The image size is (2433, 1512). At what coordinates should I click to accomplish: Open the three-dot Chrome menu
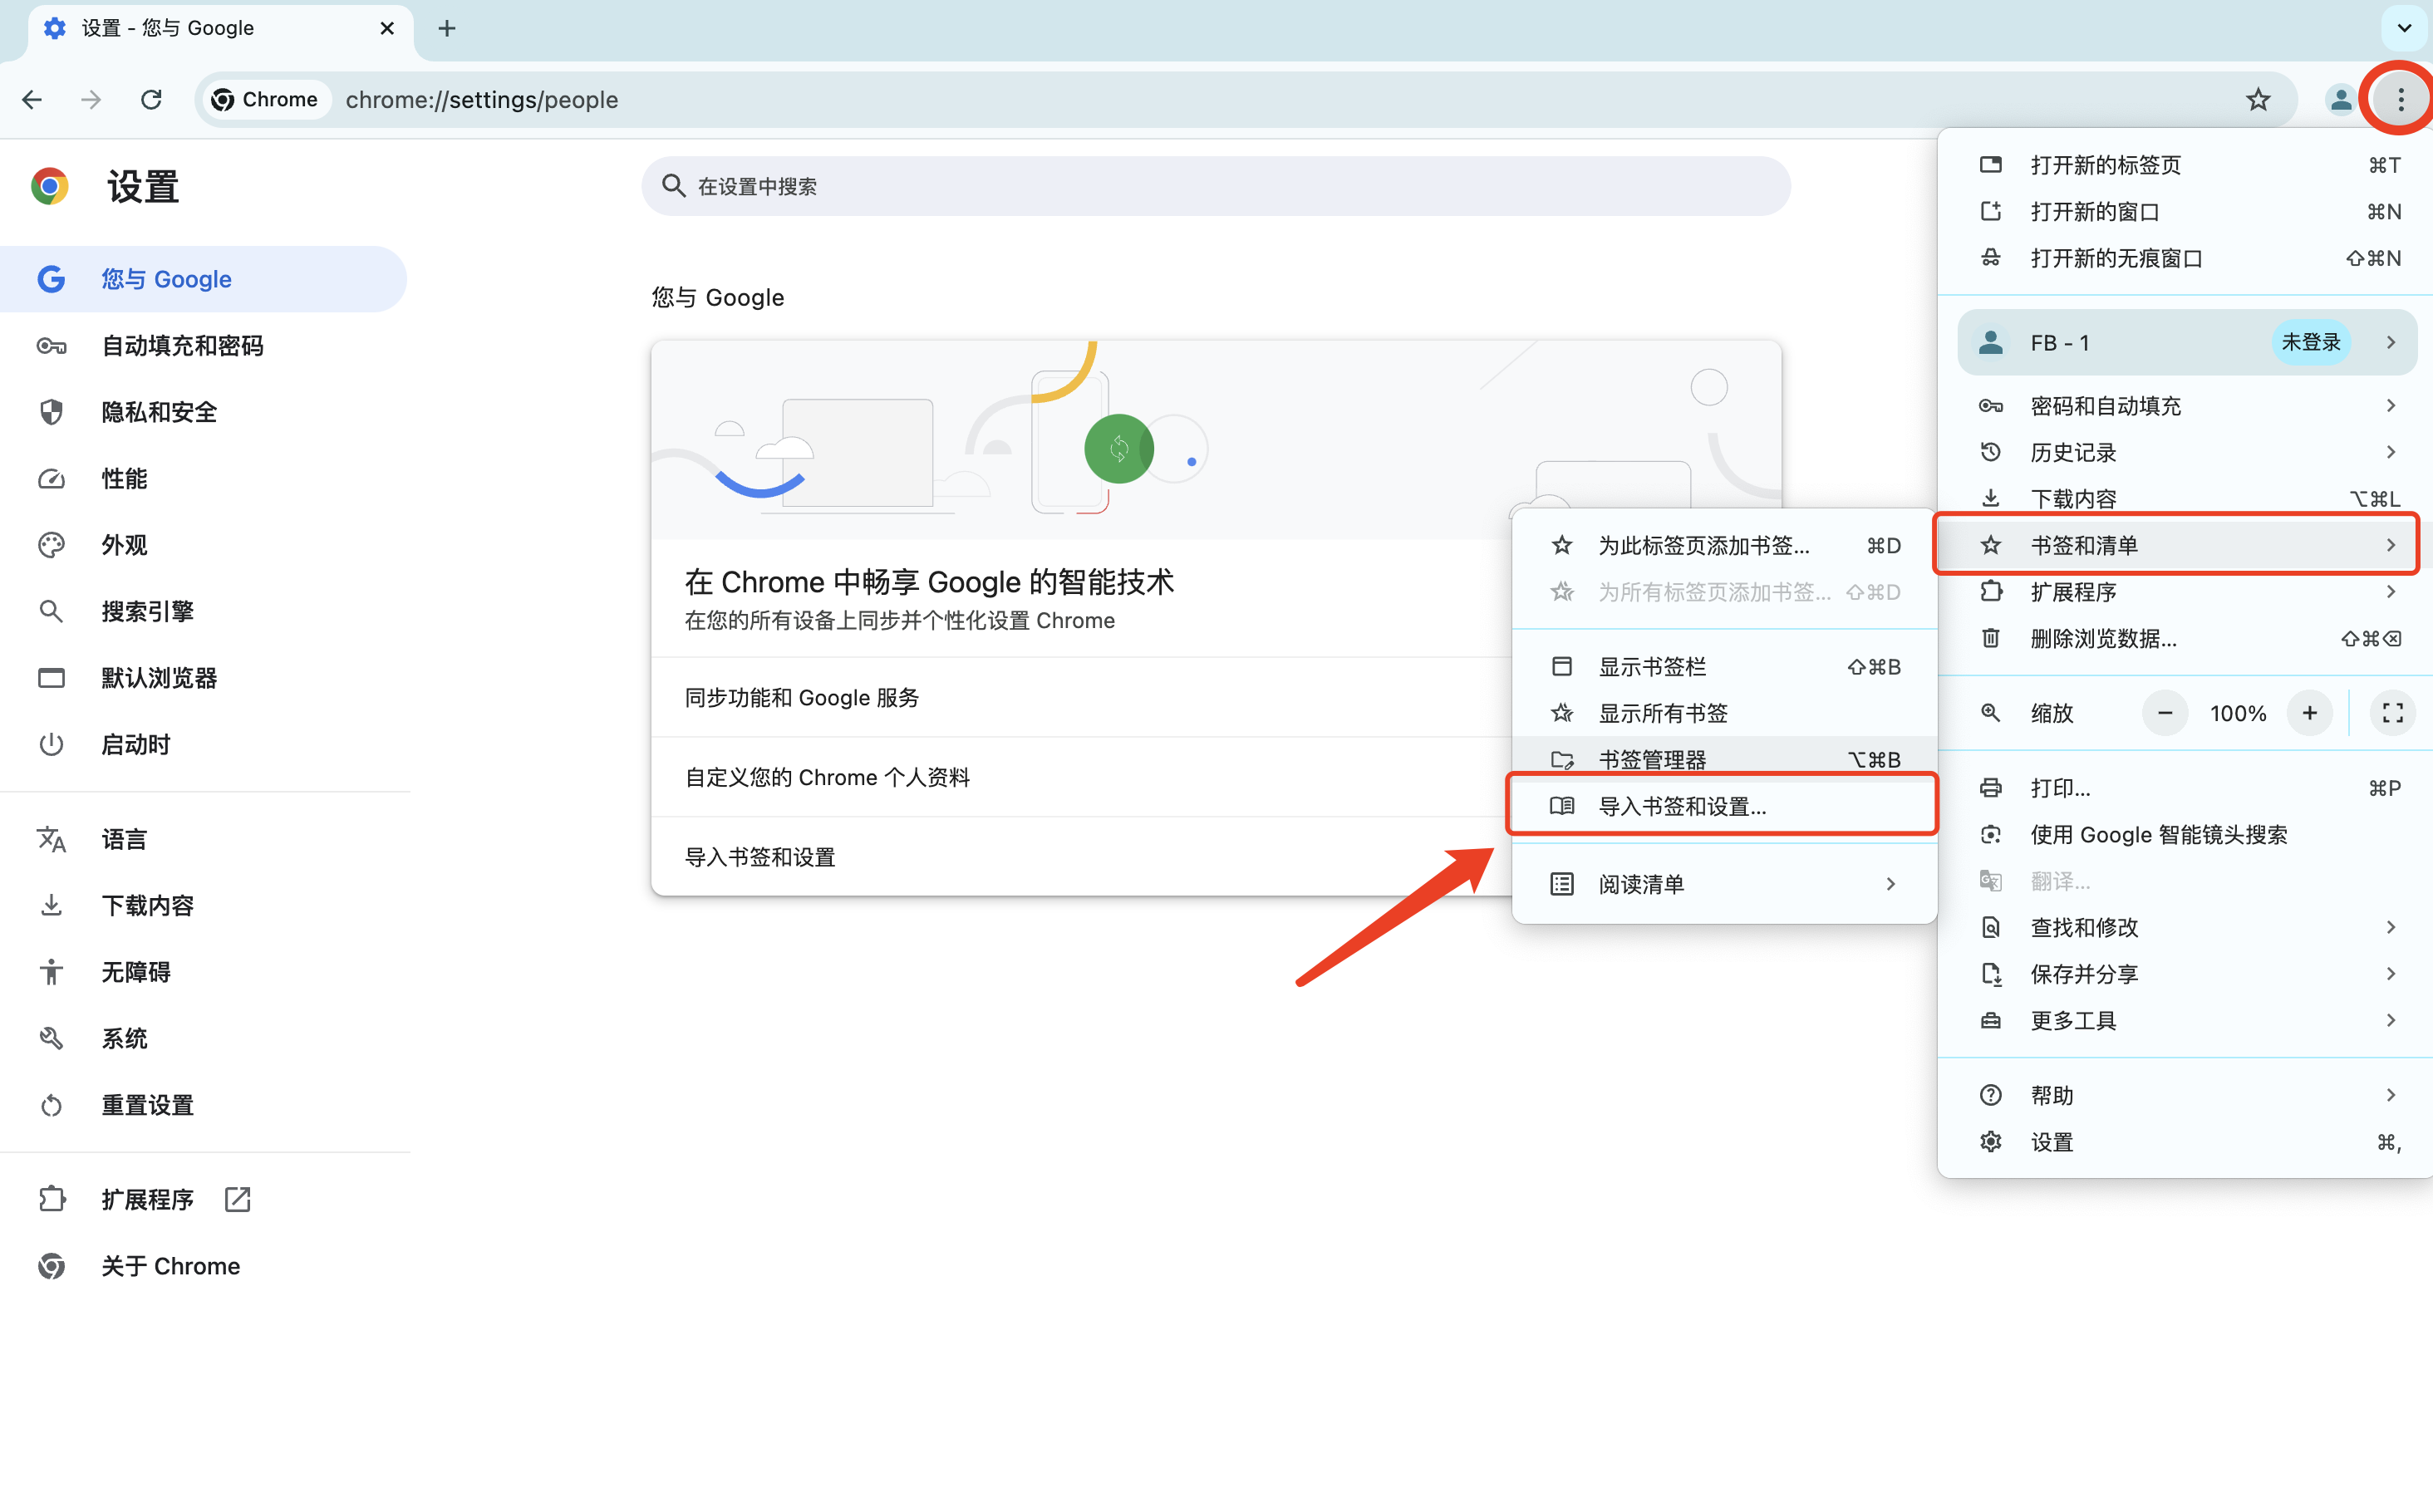click(x=2400, y=99)
